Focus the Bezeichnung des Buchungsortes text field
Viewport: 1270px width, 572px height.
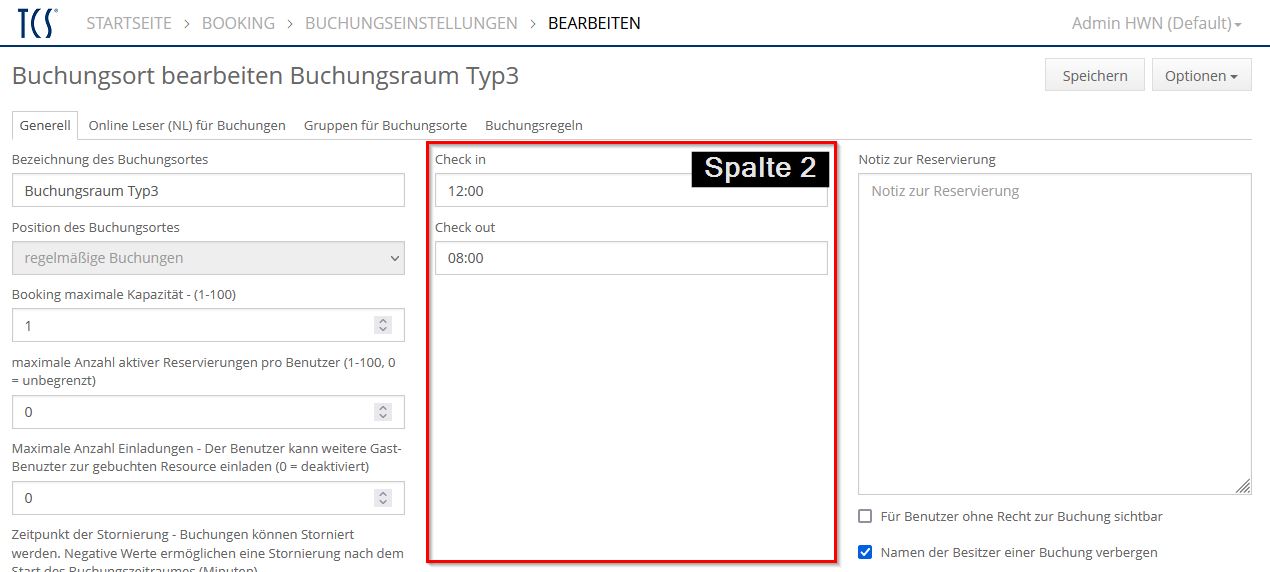(x=208, y=190)
